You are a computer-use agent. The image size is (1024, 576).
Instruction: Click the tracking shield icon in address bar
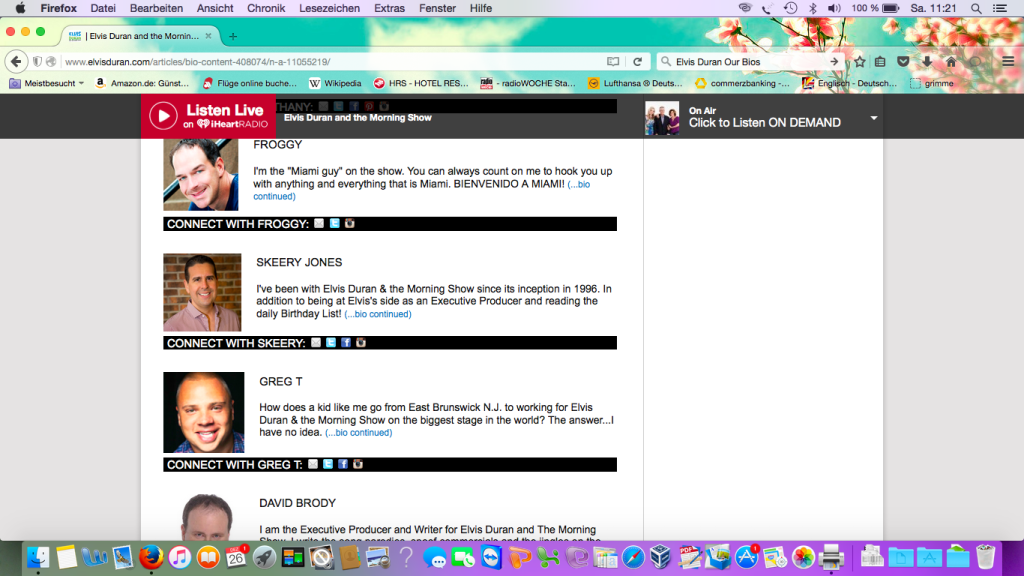click(37, 61)
